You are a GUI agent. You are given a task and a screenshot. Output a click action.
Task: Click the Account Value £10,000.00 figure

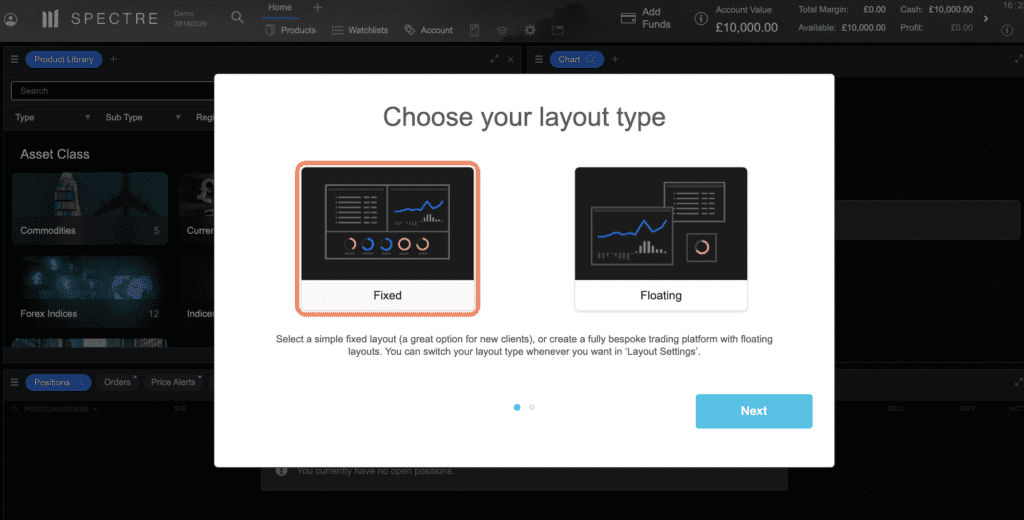point(746,27)
